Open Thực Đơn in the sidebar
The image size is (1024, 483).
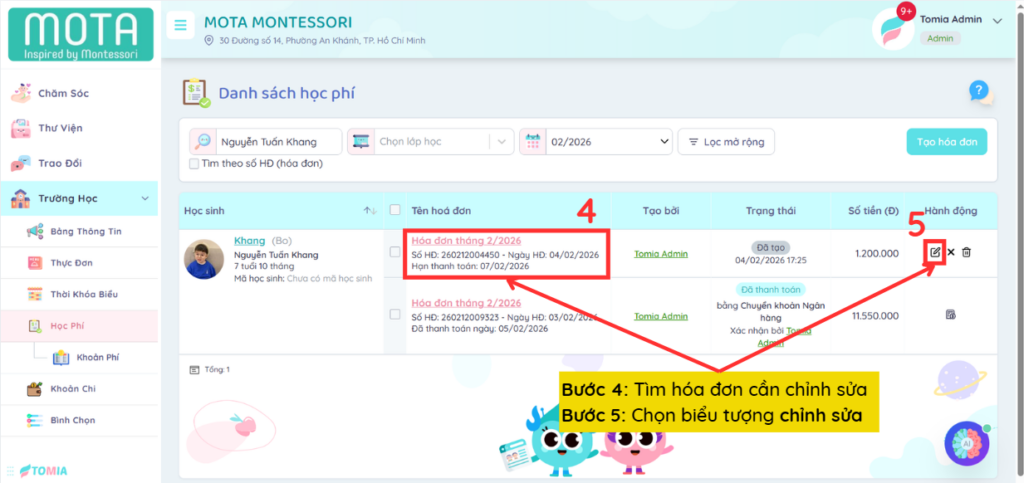tap(72, 262)
